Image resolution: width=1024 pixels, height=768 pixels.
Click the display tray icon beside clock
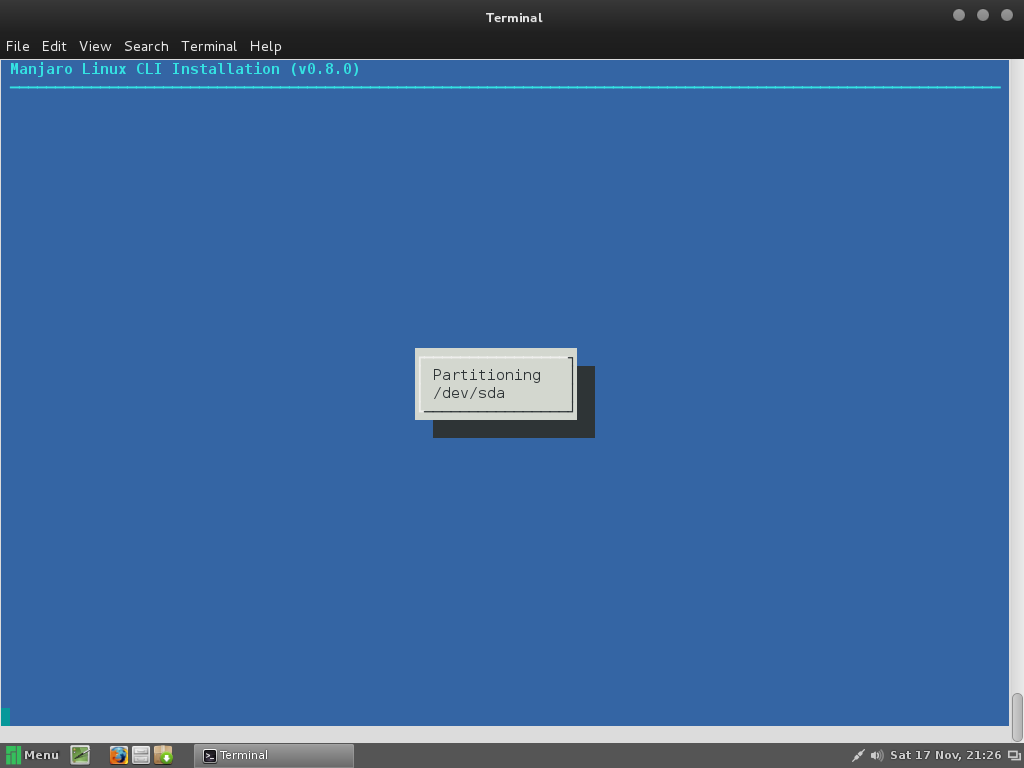pos(1014,756)
